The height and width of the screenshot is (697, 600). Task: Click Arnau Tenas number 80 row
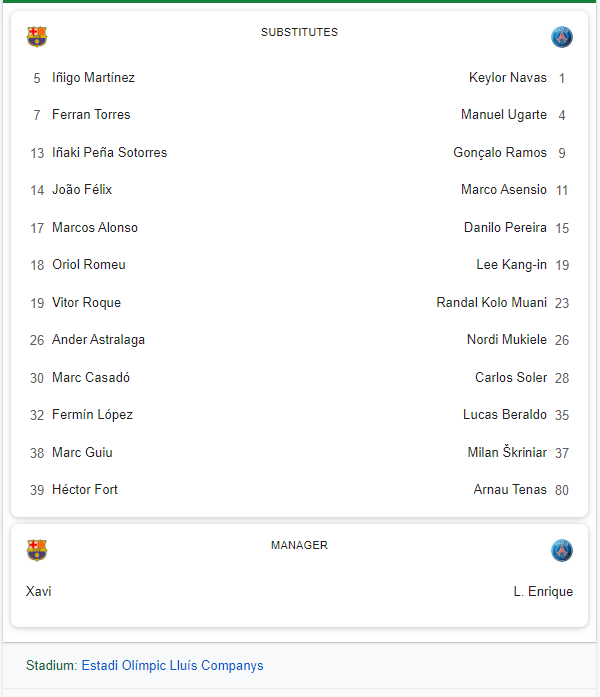pyautogui.click(x=510, y=490)
